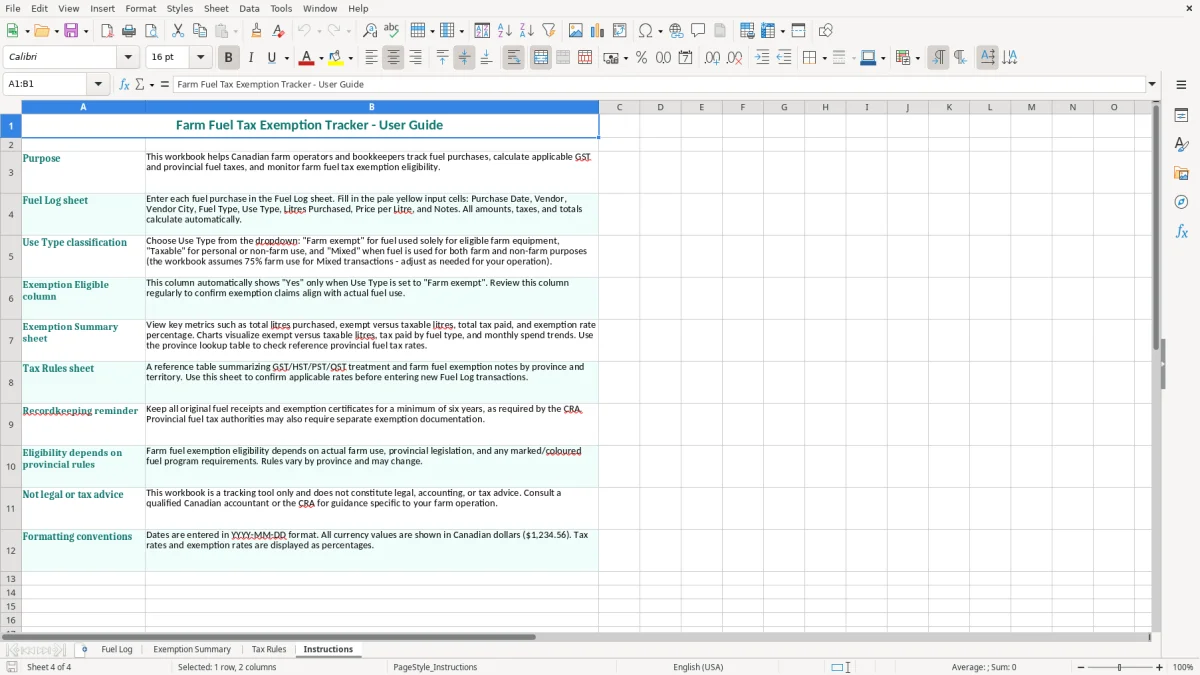Open the Borders dropdown arrow
The height and width of the screenshot is (675, 1200).
click(823, 58)
